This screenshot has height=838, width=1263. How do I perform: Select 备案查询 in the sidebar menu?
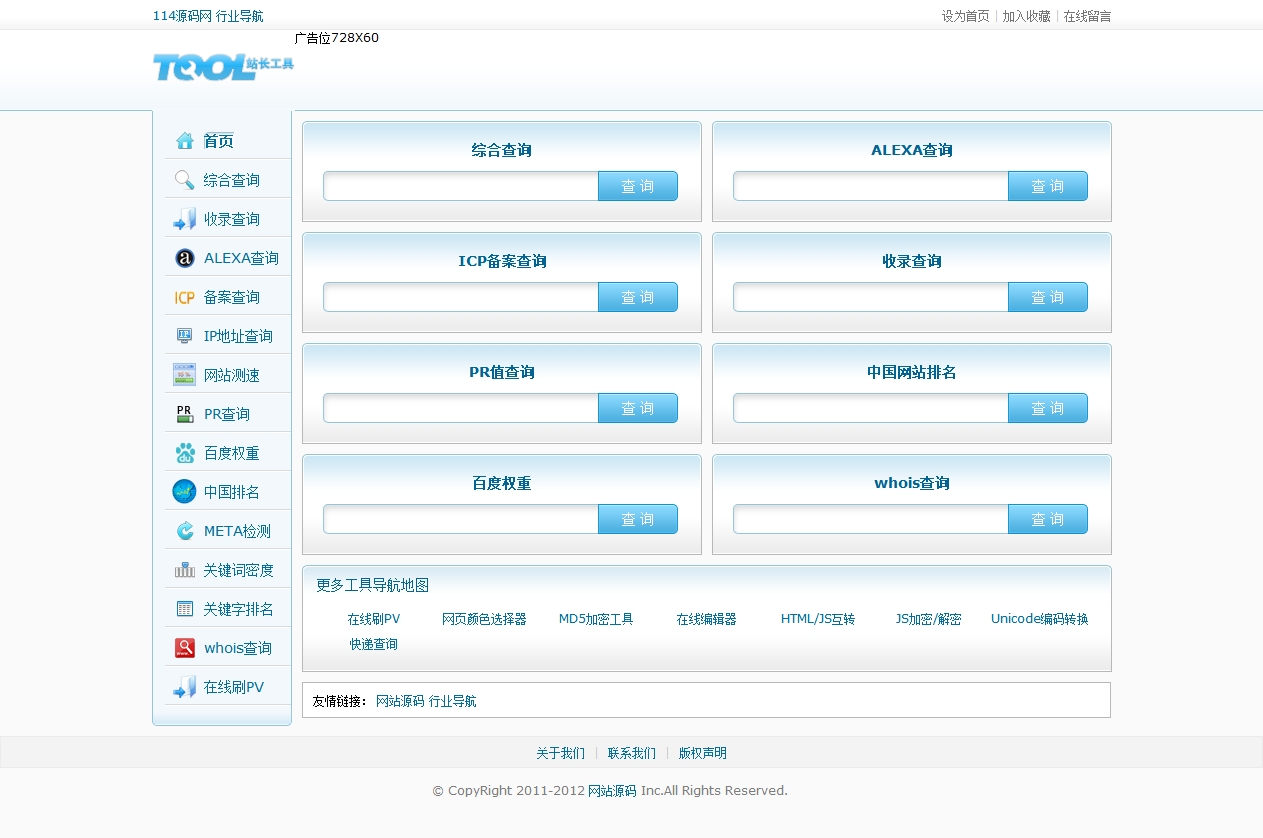click(x=232, y=297)
